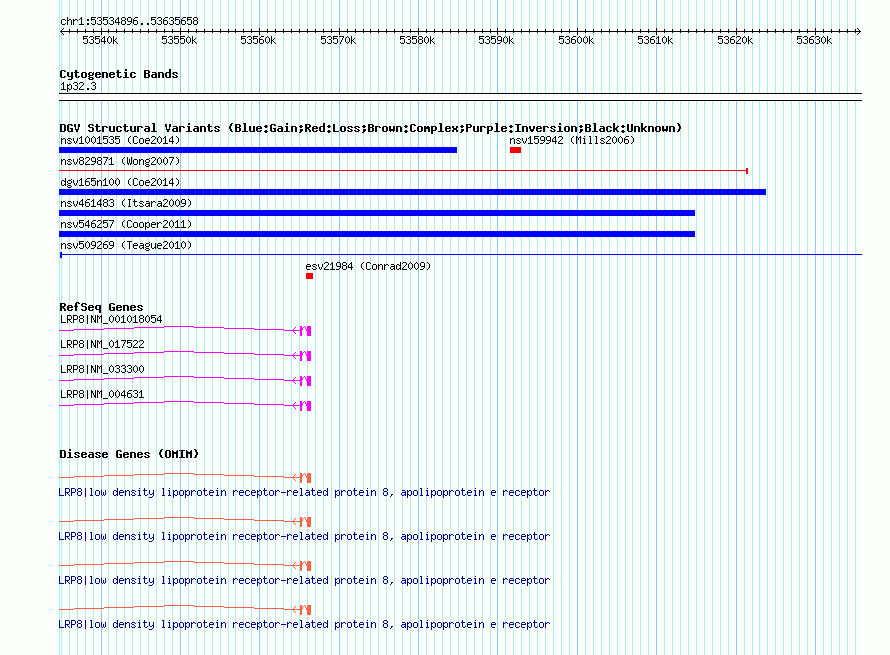The height and width of the screenshot is (655, 890).
Task: Select the small red nsv159942 loss marker
Action: tap(515, 150)
